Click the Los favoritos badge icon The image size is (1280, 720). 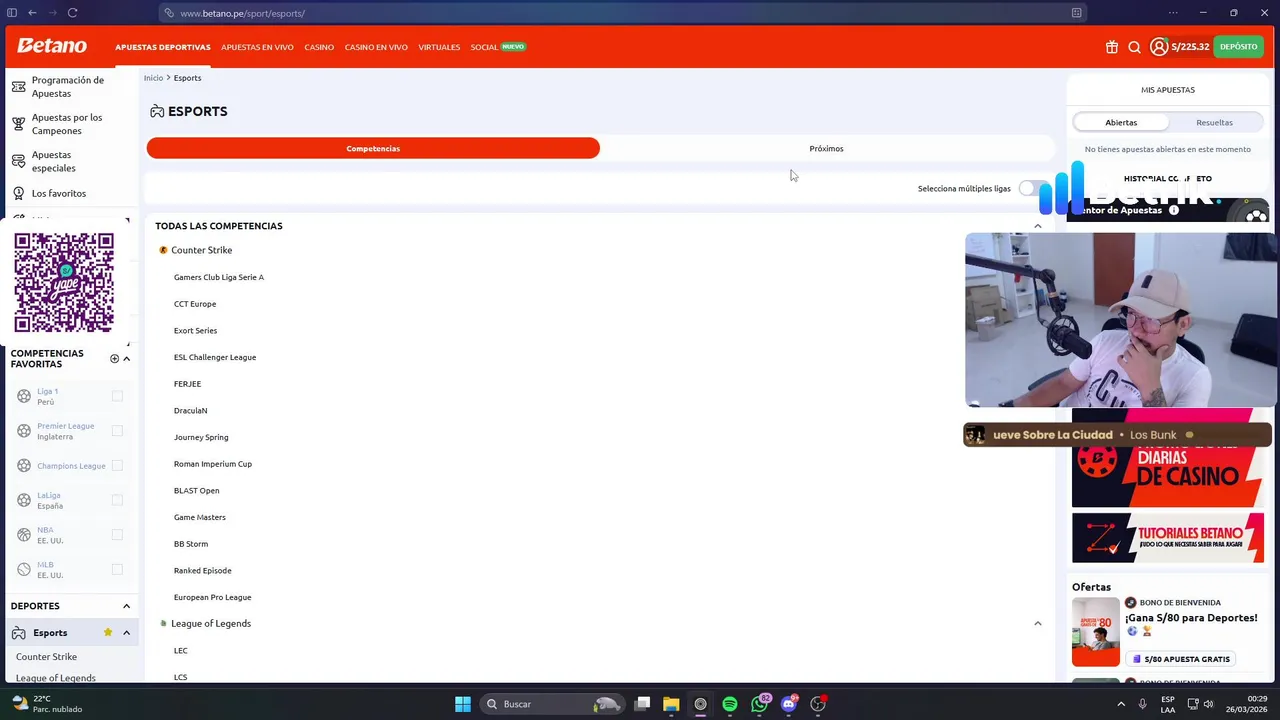pyautogui.click(x=18, y=193)
